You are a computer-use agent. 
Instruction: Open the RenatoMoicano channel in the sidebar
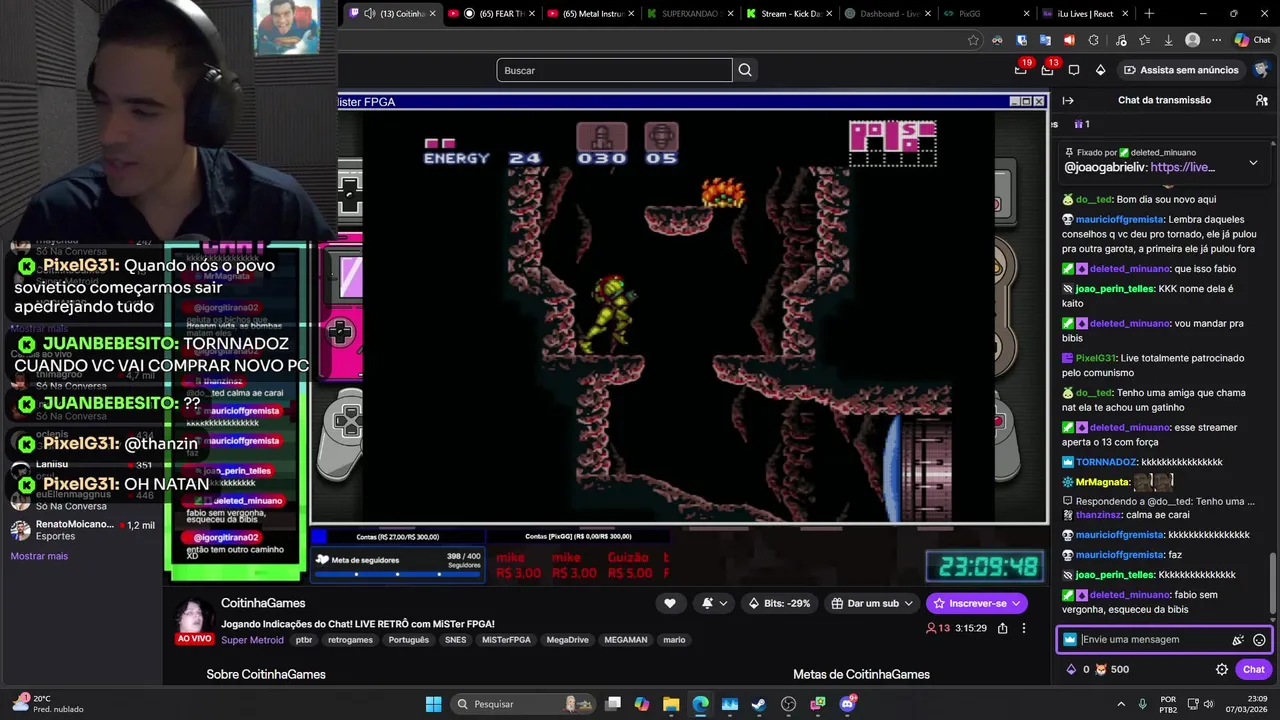coord(83,530)
